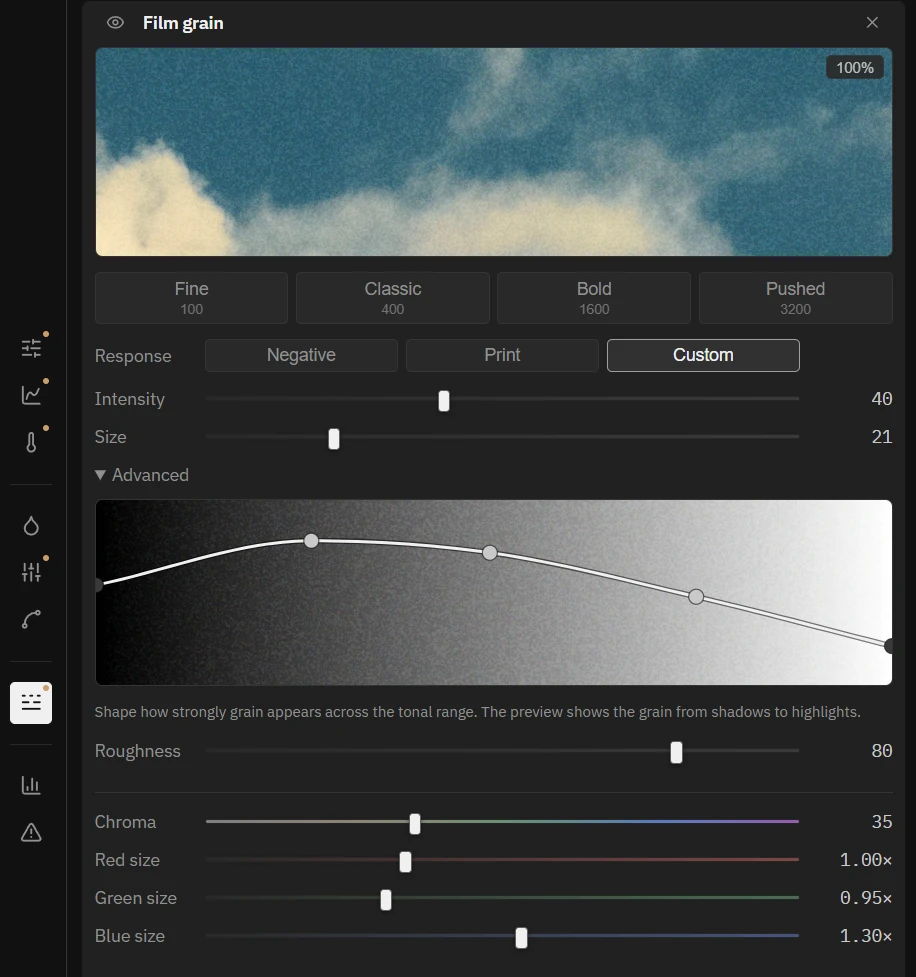Open the warning triangle icon
Viewport: 916px width, 977px height.
(31, 832)
